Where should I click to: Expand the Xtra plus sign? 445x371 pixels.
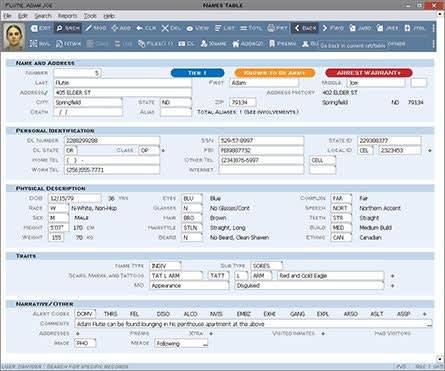click(211, 333)
